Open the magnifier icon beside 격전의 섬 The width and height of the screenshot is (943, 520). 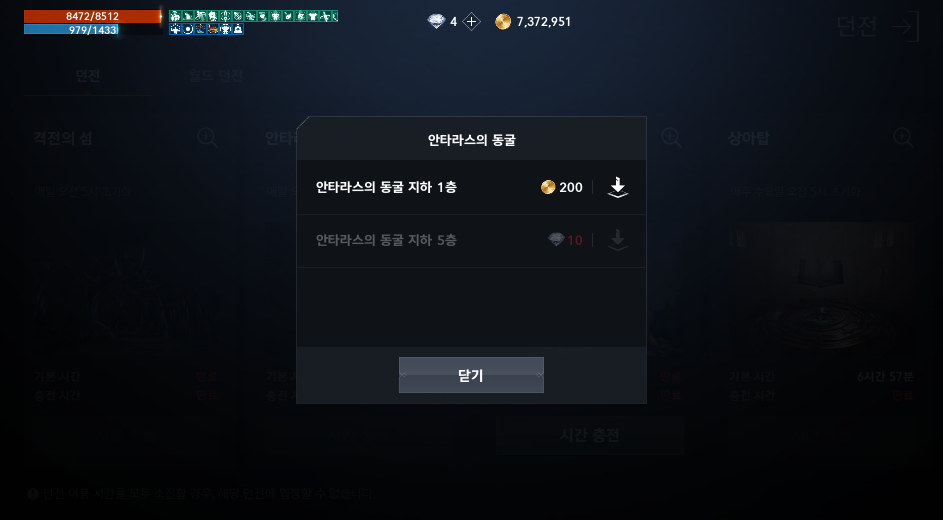(x=207, y=138)
